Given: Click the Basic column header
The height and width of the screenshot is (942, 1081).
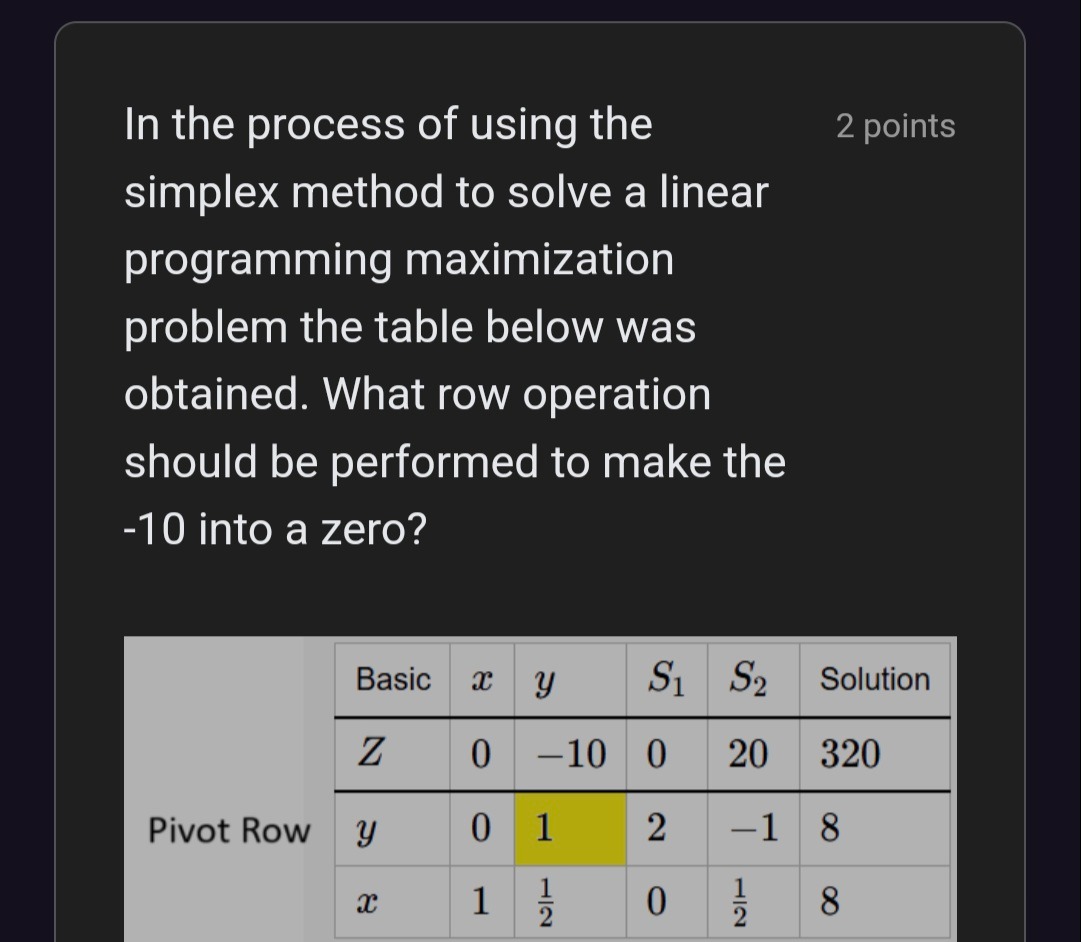Looking at the screenshot, I should 393,679.
